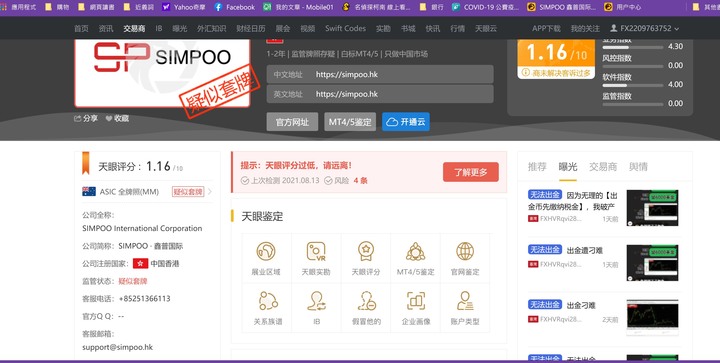This screenshot has width=720, height=363.
Task: Click the cloud icon on 开通云 button
Action: (x=392, y=122)
